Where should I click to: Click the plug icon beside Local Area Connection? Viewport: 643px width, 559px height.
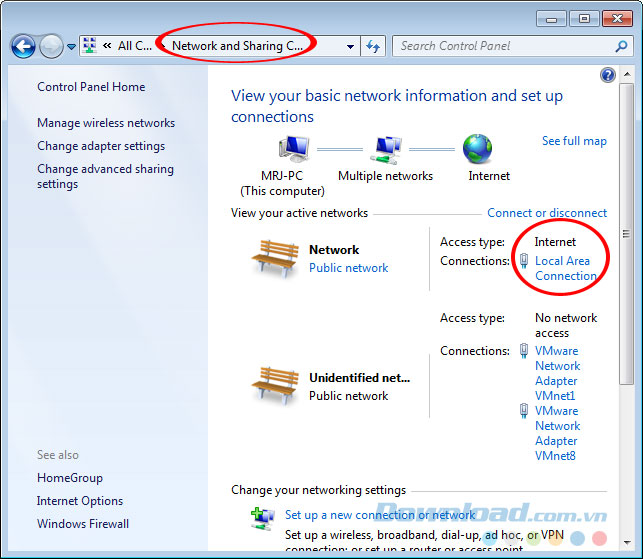click(x=524, y=261)
